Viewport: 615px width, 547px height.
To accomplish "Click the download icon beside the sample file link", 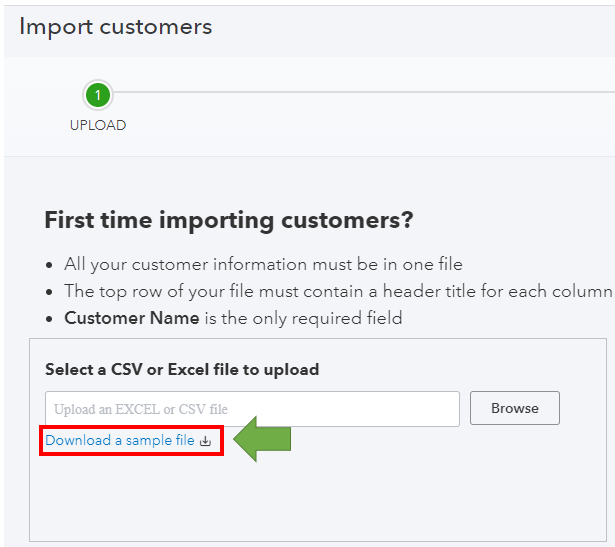I will [206, 441].
